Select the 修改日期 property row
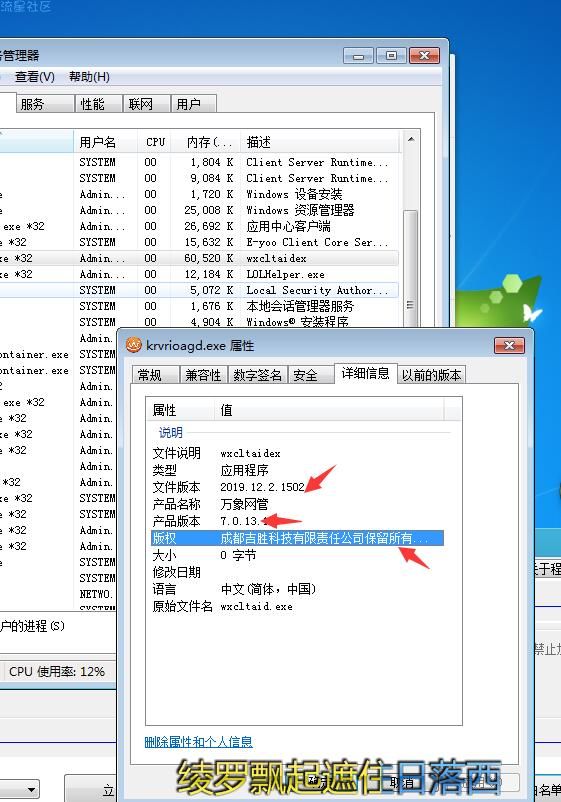The image size is (561, 802). tap(297, 572)
